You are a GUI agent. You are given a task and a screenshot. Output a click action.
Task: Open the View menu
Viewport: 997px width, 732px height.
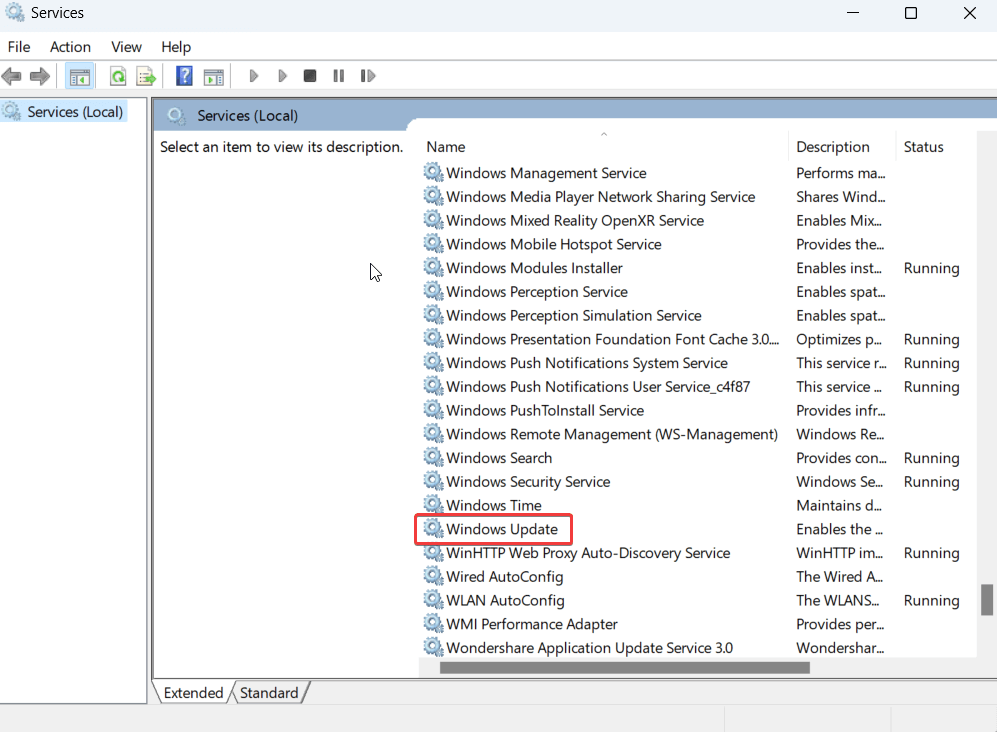[126, 47]
